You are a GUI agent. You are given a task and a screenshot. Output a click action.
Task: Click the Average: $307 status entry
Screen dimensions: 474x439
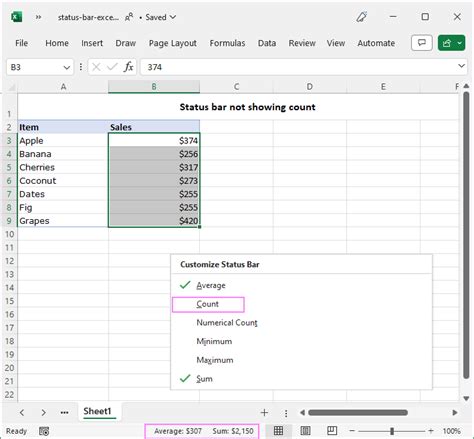pos(178,431)
